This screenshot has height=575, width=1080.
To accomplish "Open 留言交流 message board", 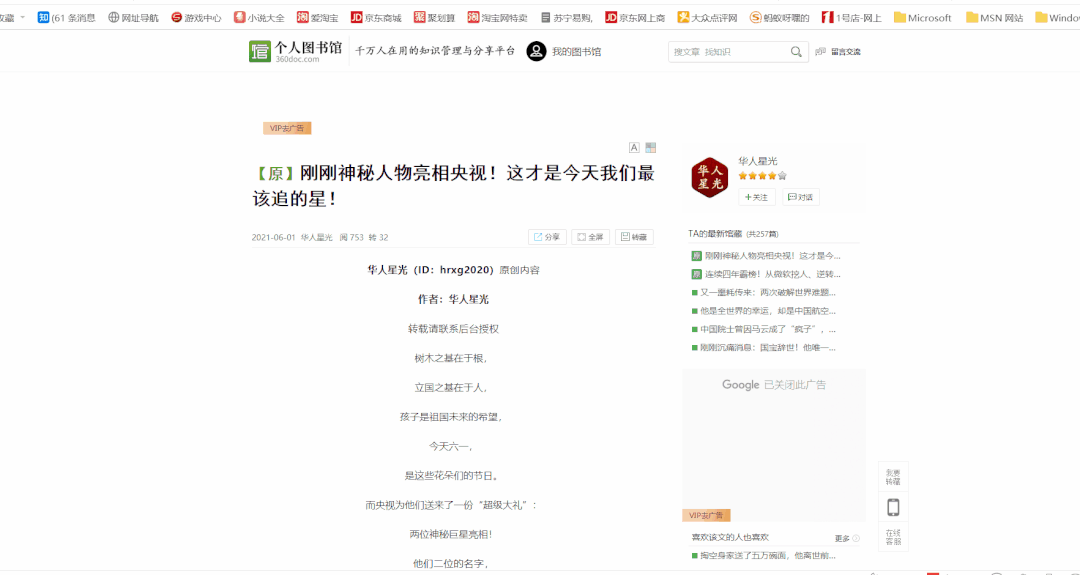I will [839, 52].
